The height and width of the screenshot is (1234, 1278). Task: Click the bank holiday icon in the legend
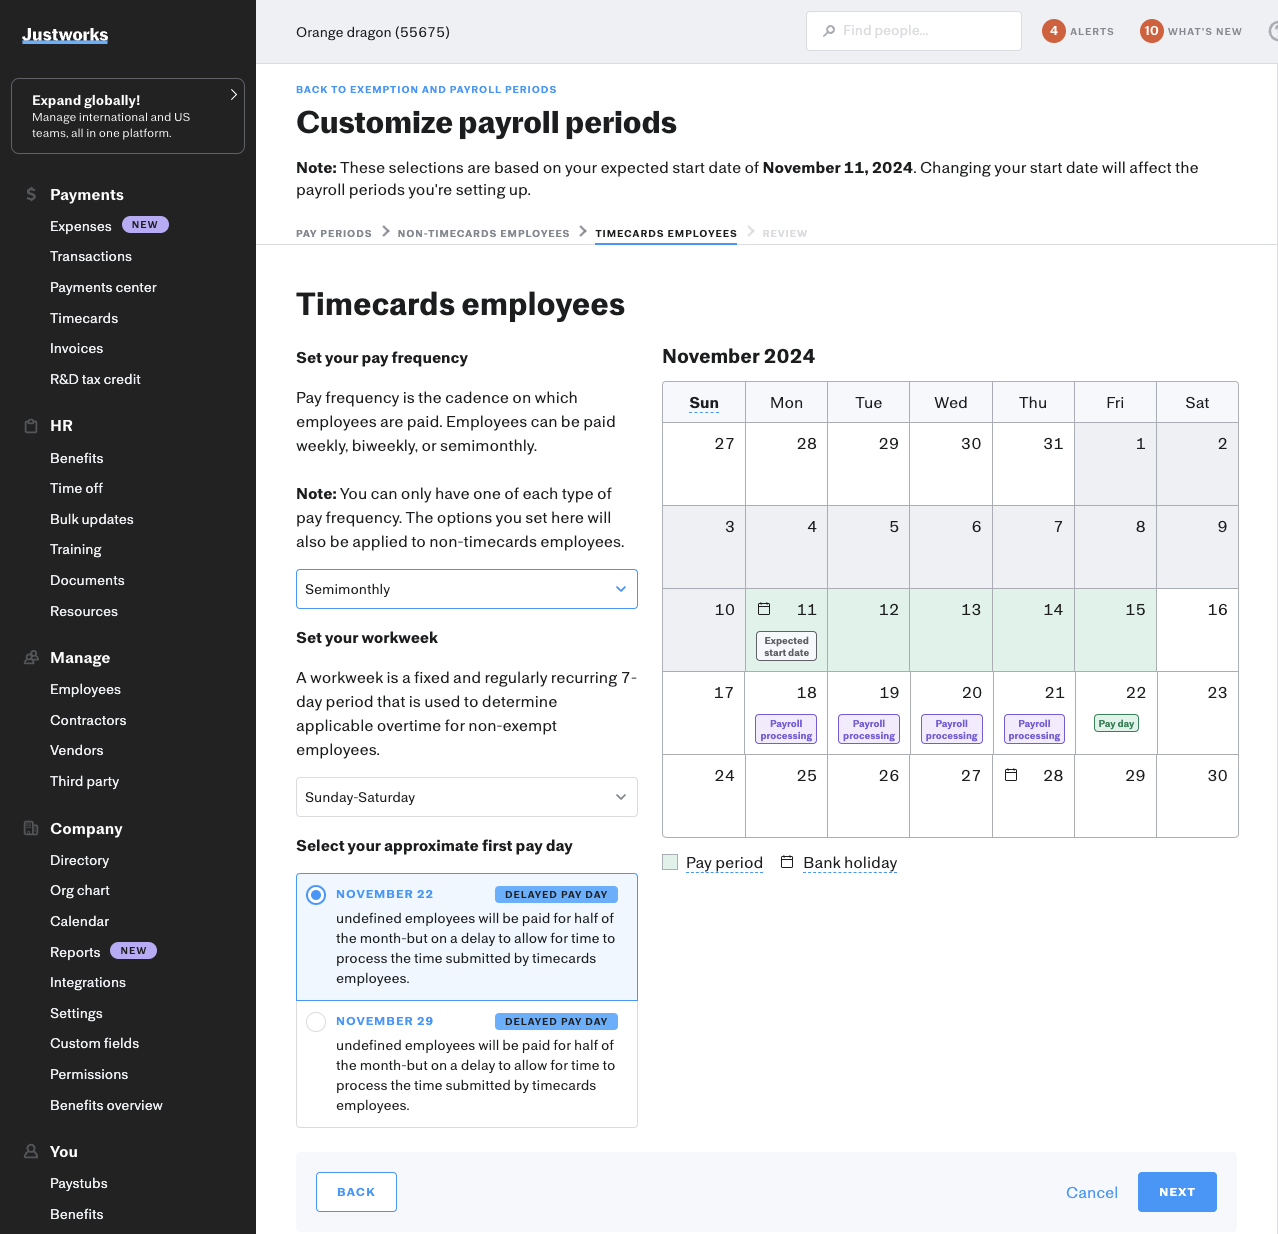787,861
